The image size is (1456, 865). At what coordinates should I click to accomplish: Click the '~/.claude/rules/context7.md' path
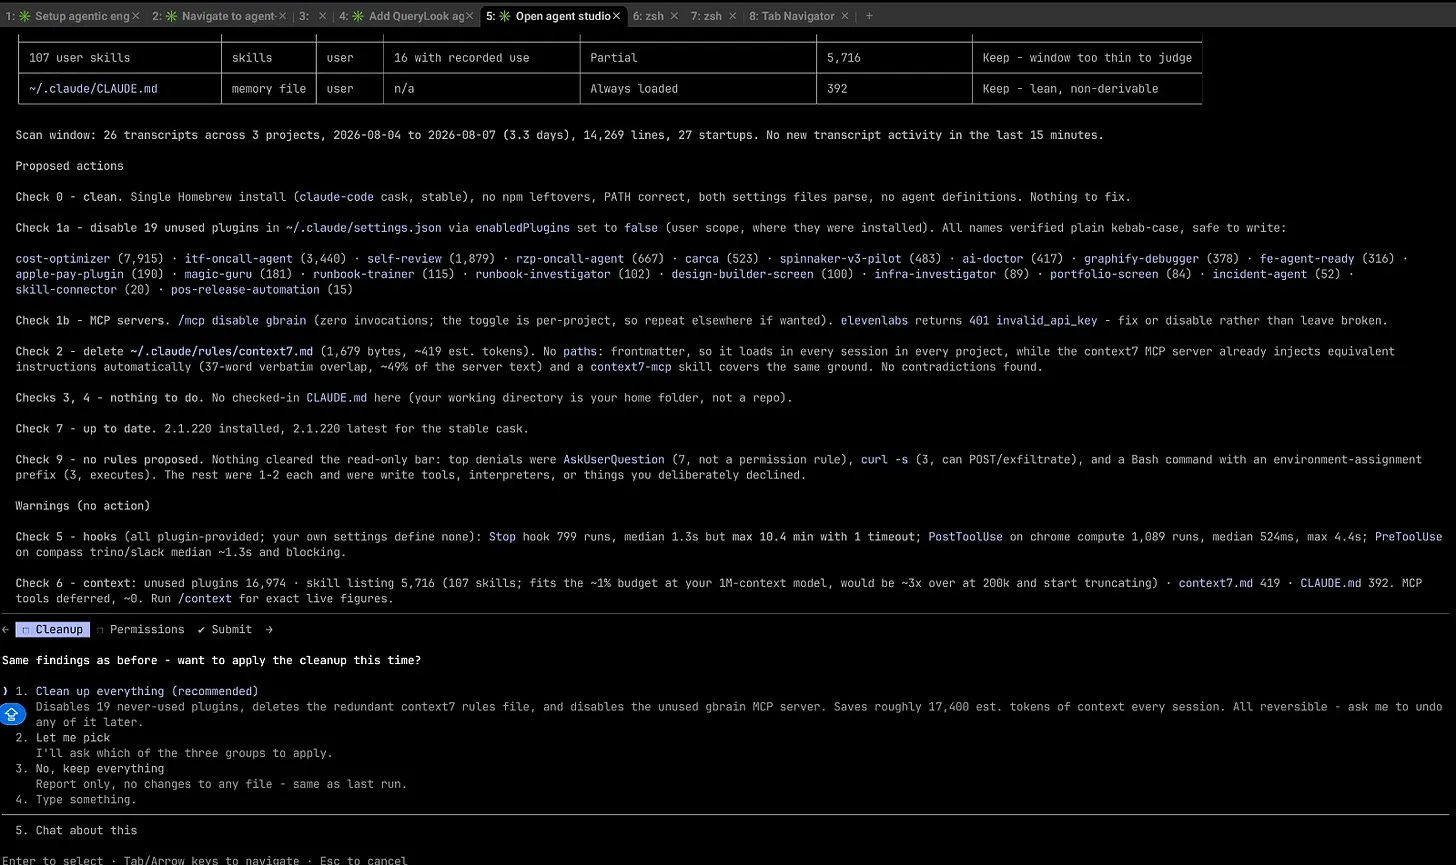221,351
